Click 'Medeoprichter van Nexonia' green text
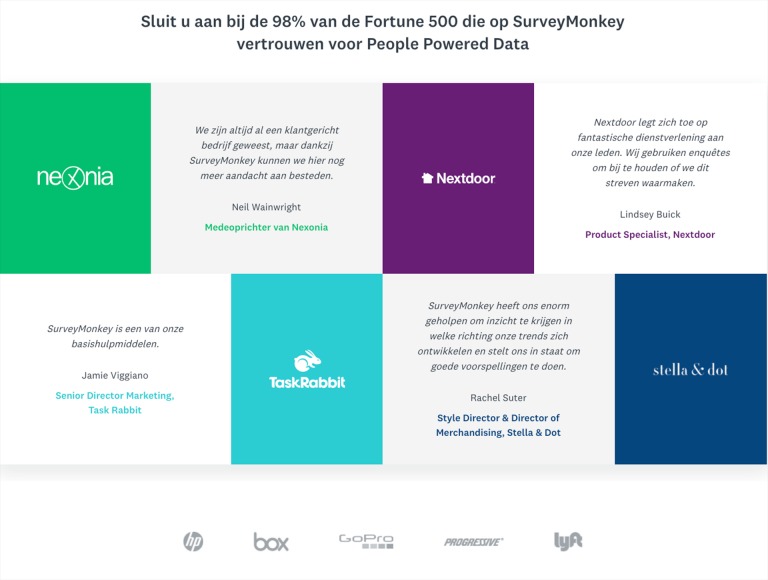 [x=266, y=228]
